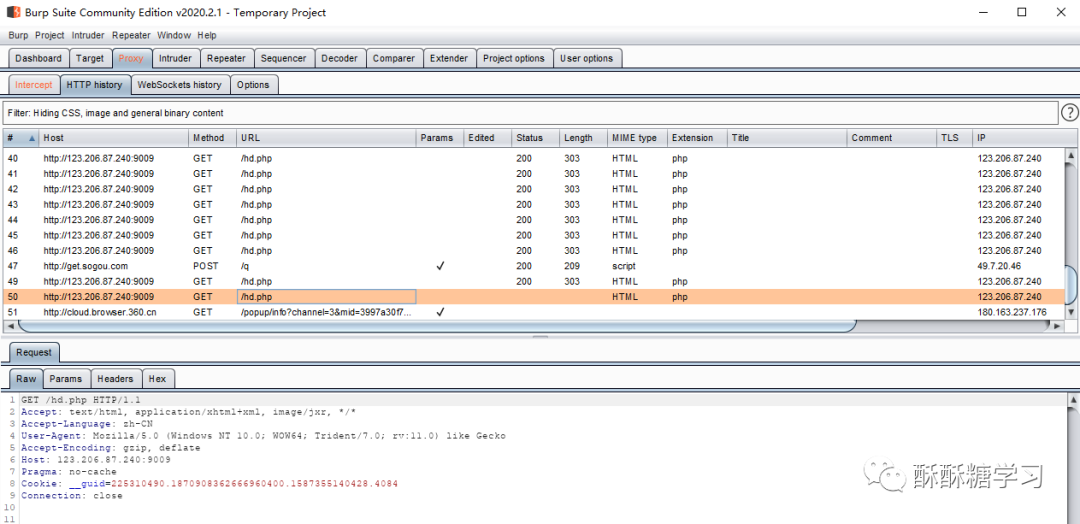Image resolution: width=1080 pixels, height=524 pixels.
Task: Sort by the URL column header
Action: pyautogui.click(x=326, y=138)
